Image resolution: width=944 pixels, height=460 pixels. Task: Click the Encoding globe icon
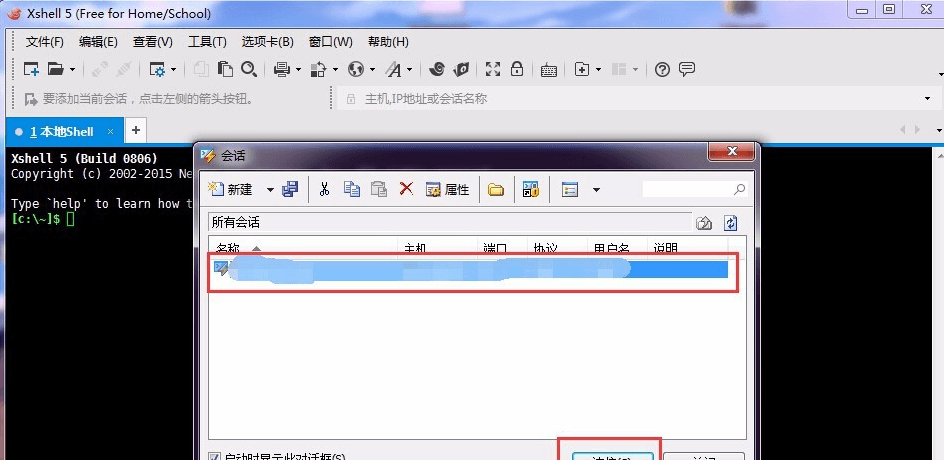[356, 69]
